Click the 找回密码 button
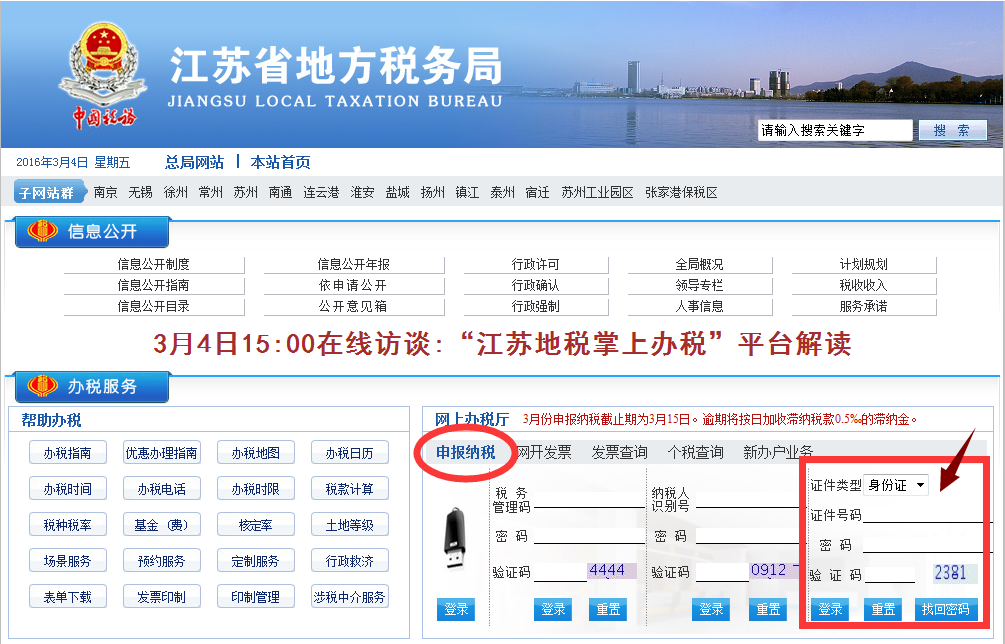Image resolution: width=1005 pixels, height=644 pixels. pyautogui.click(x=945, y=609)
